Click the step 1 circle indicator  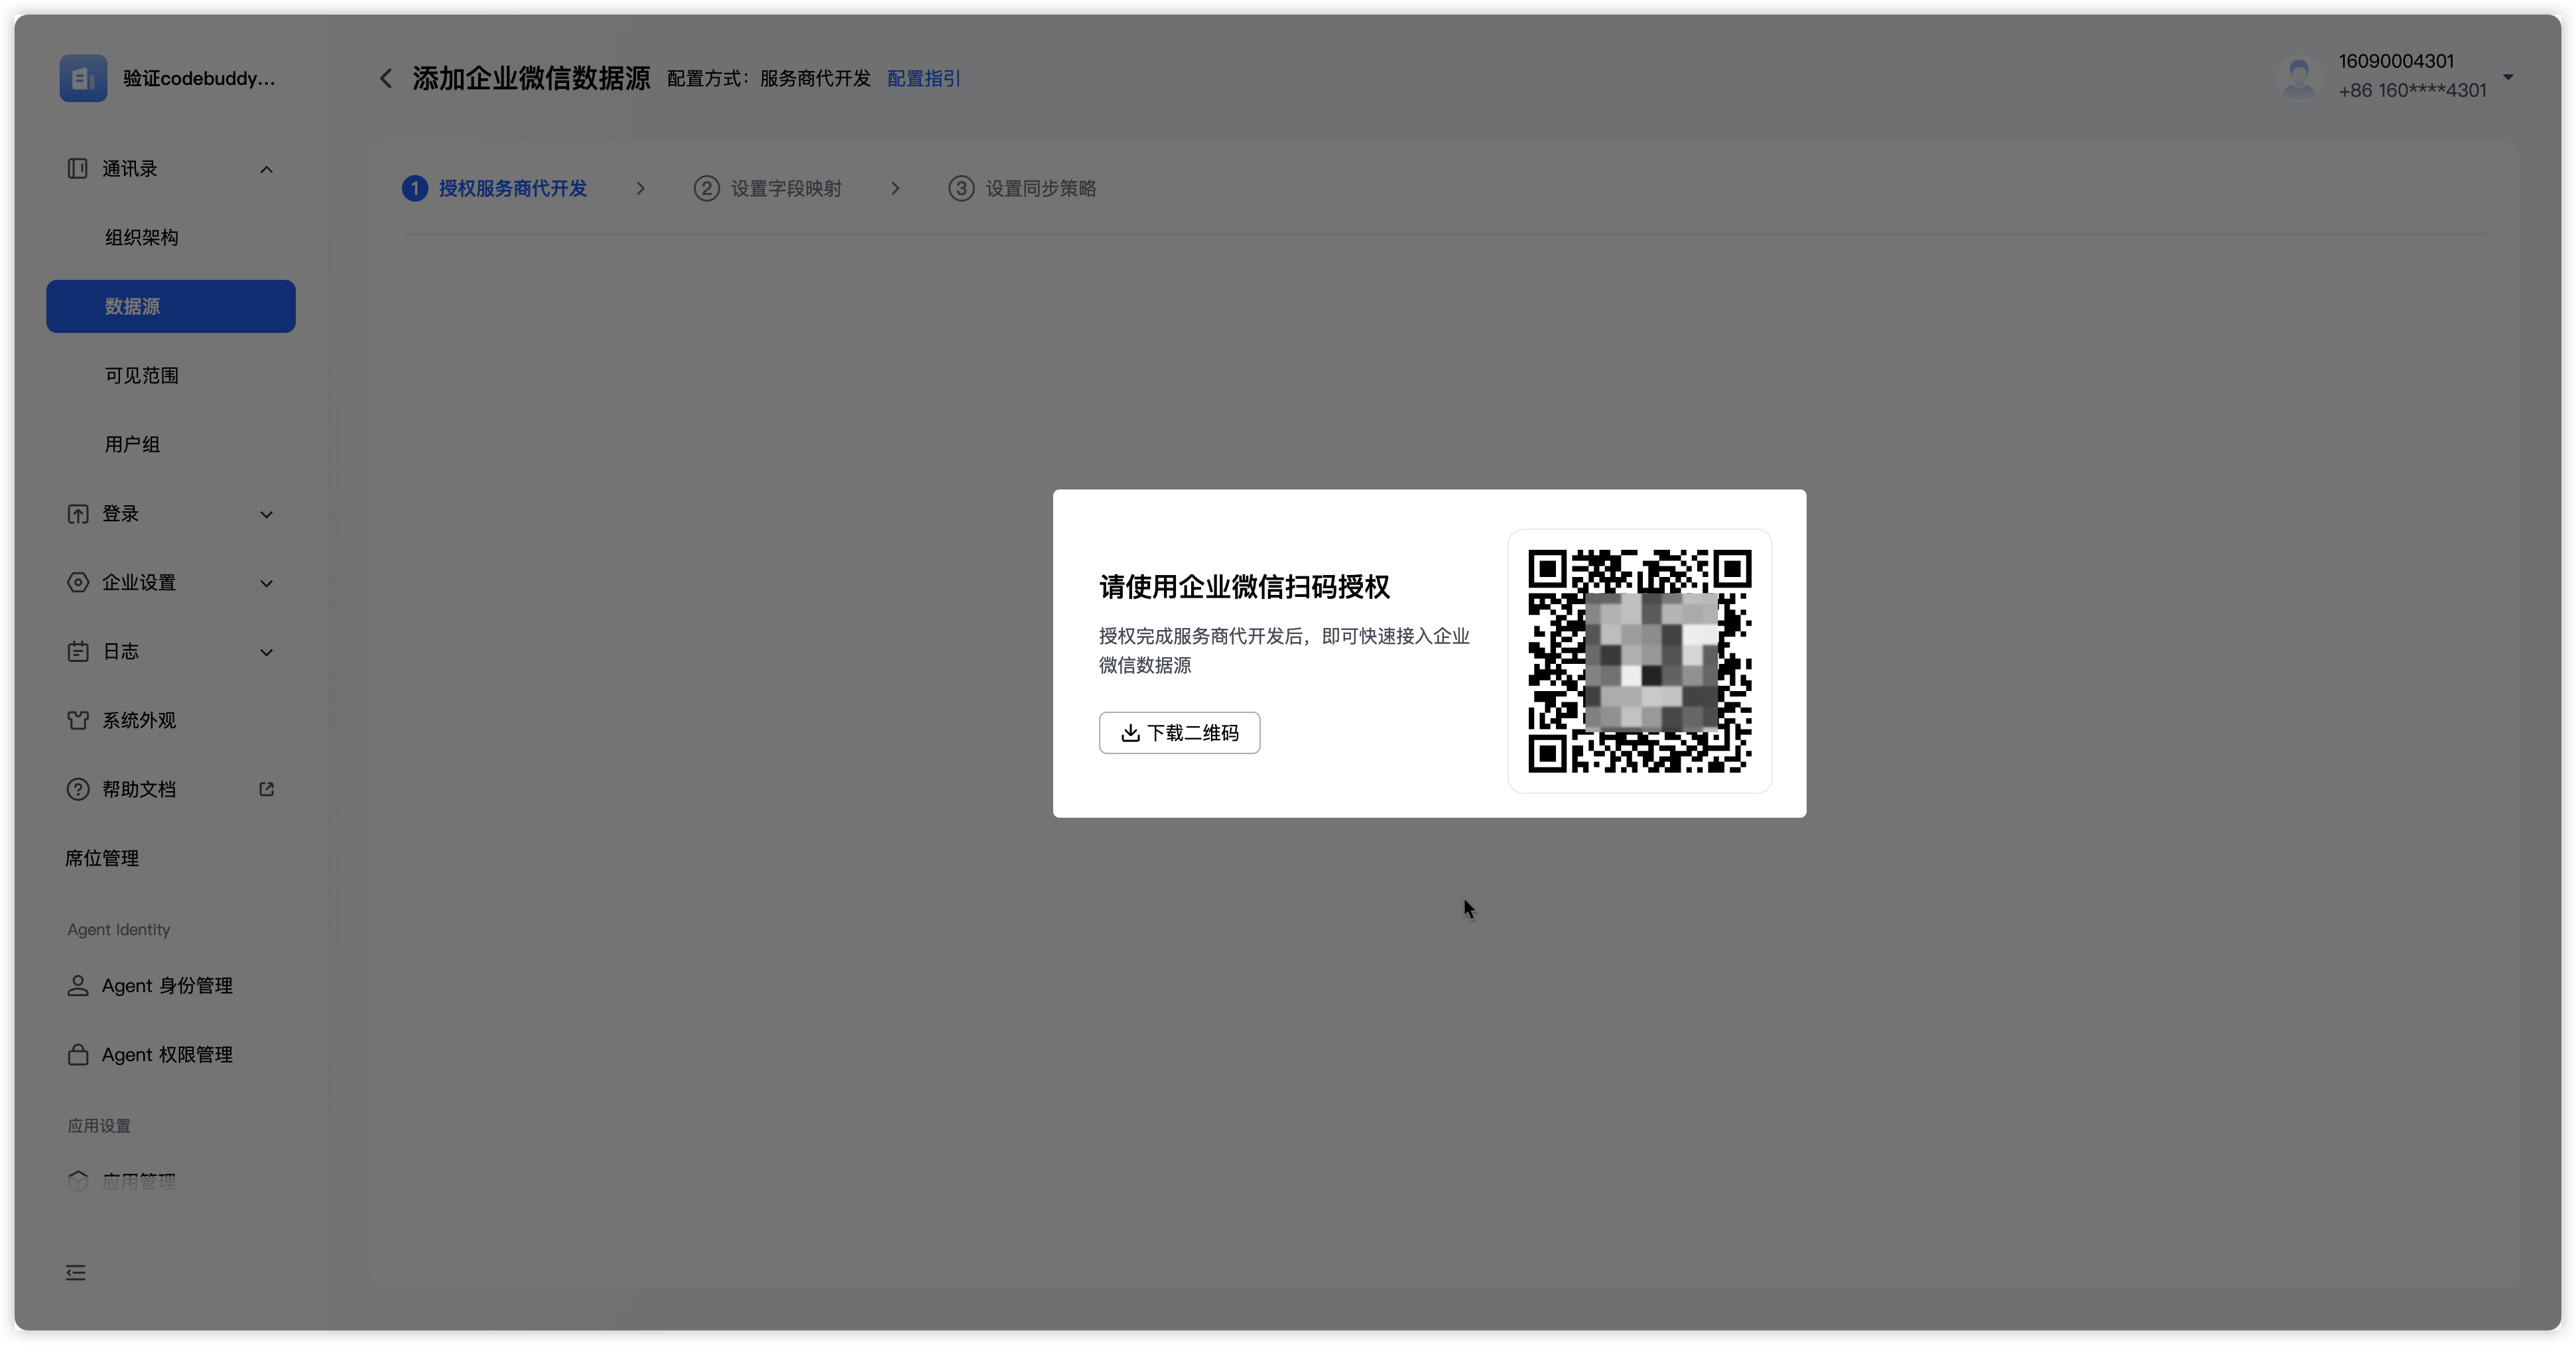tap(414, 189)
